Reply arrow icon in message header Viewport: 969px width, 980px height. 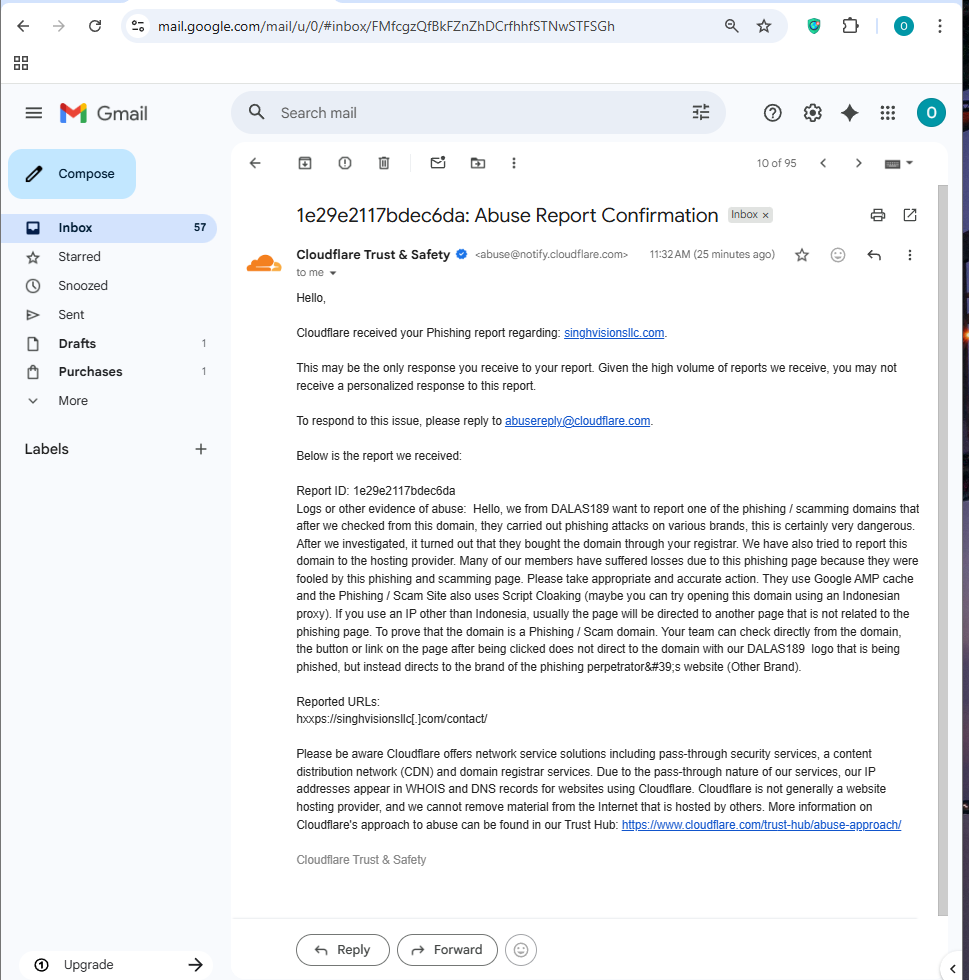click(x=874, y=255)
